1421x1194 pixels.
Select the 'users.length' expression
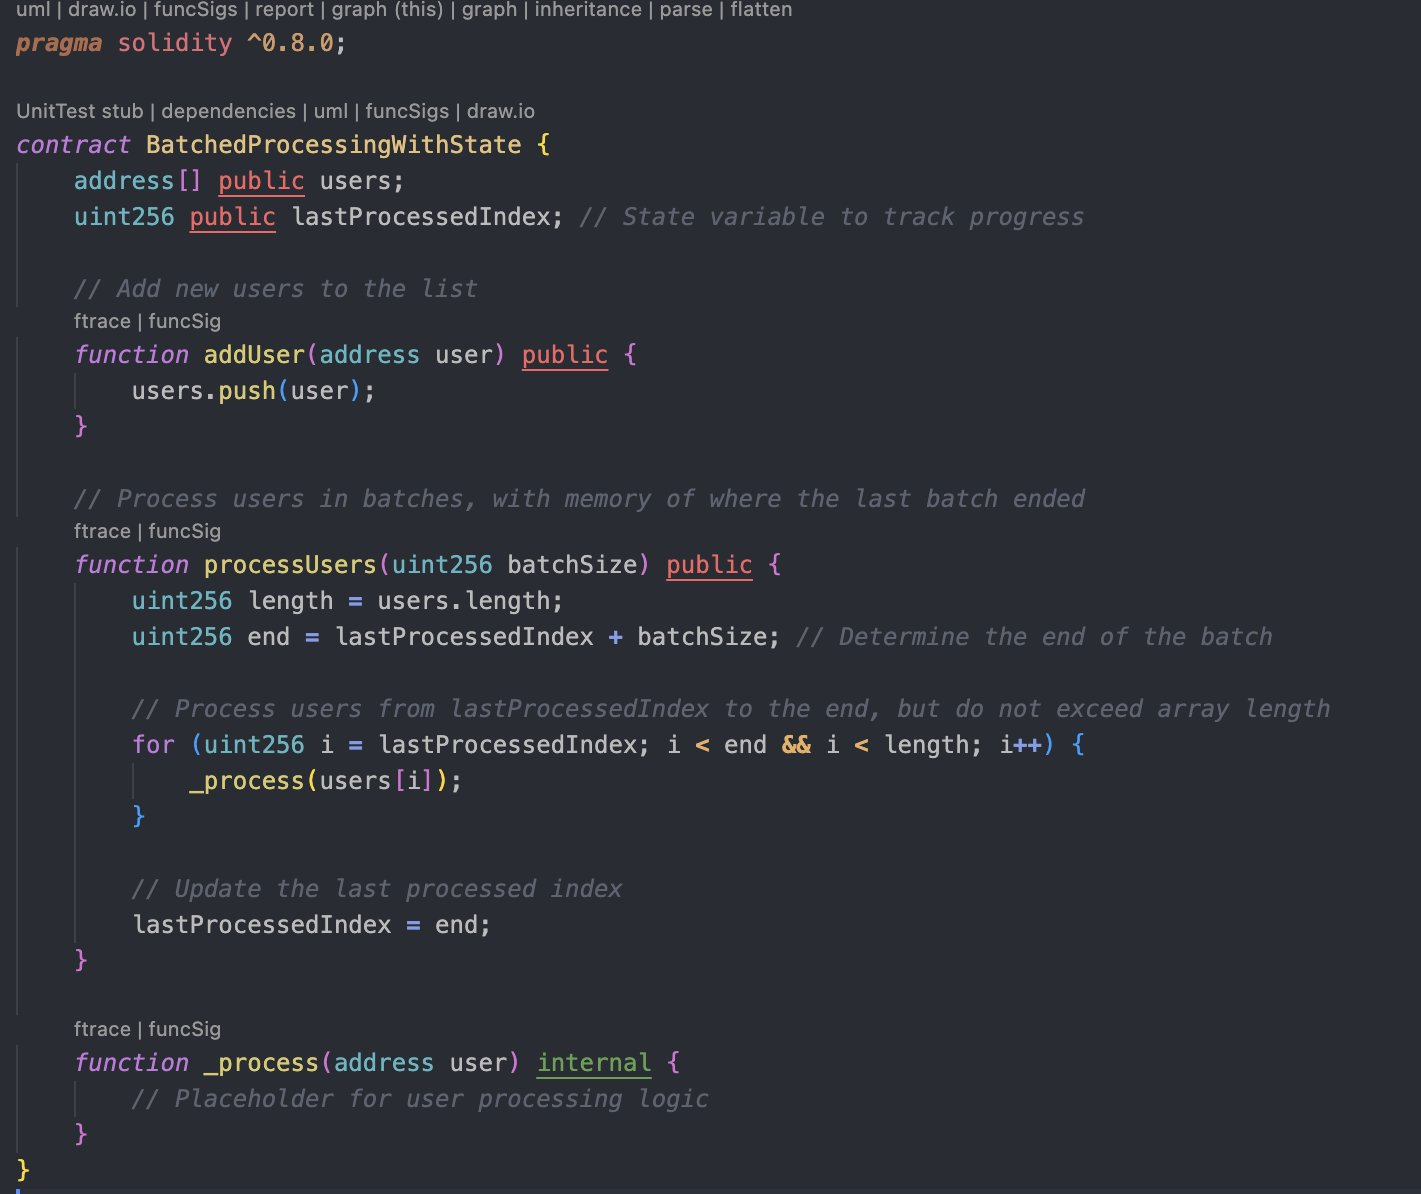(x=463, y=601)
